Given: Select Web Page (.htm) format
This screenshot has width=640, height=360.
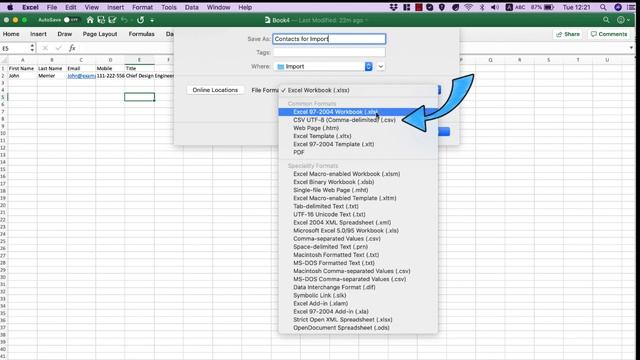Looking at the screenshot, I should pos(358,128).
